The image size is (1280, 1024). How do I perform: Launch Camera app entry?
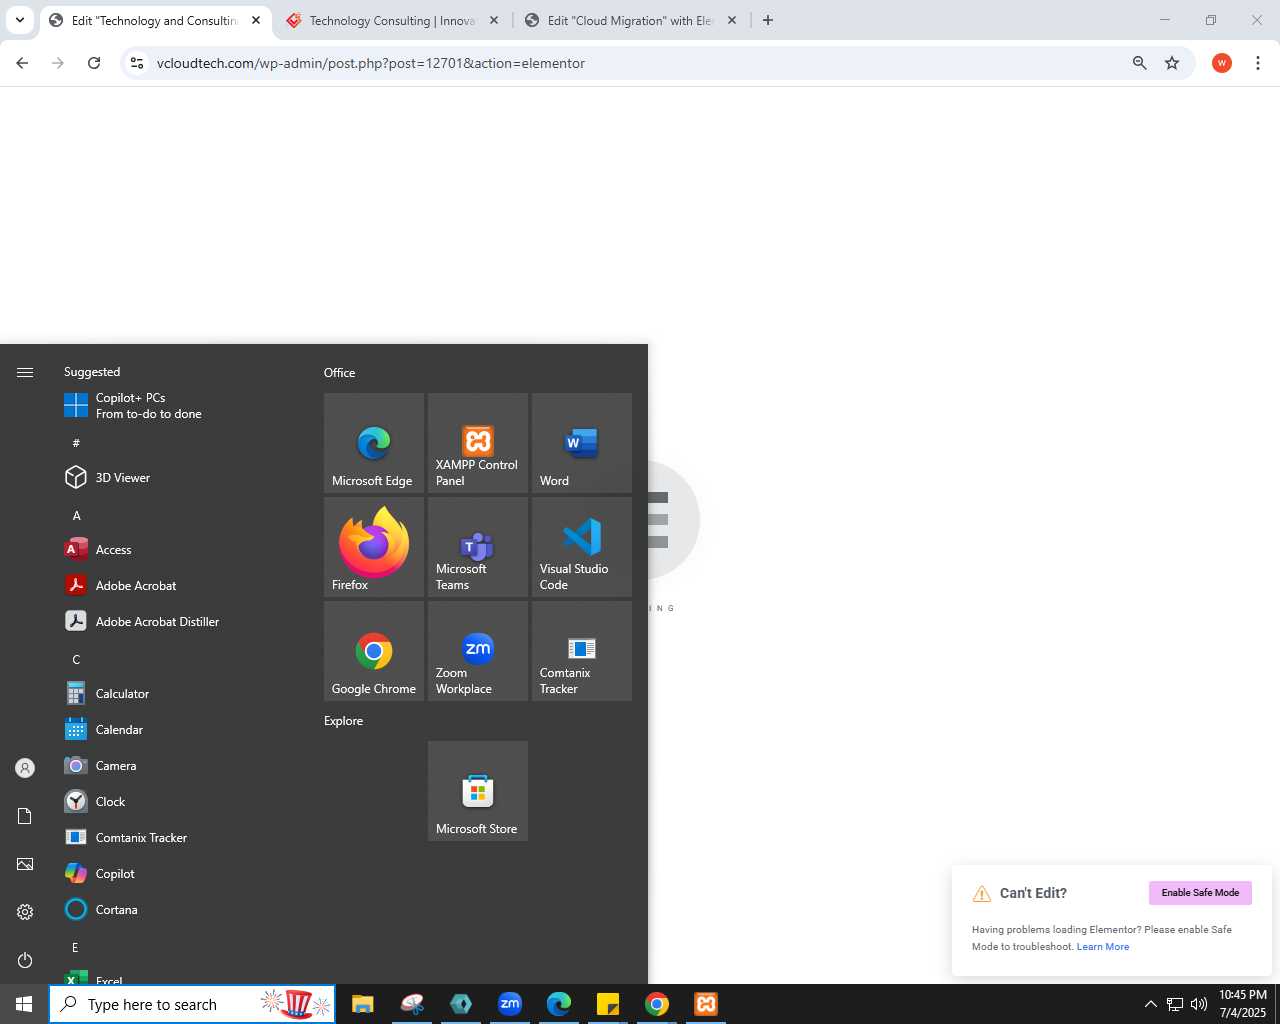(x=180, y=766)
